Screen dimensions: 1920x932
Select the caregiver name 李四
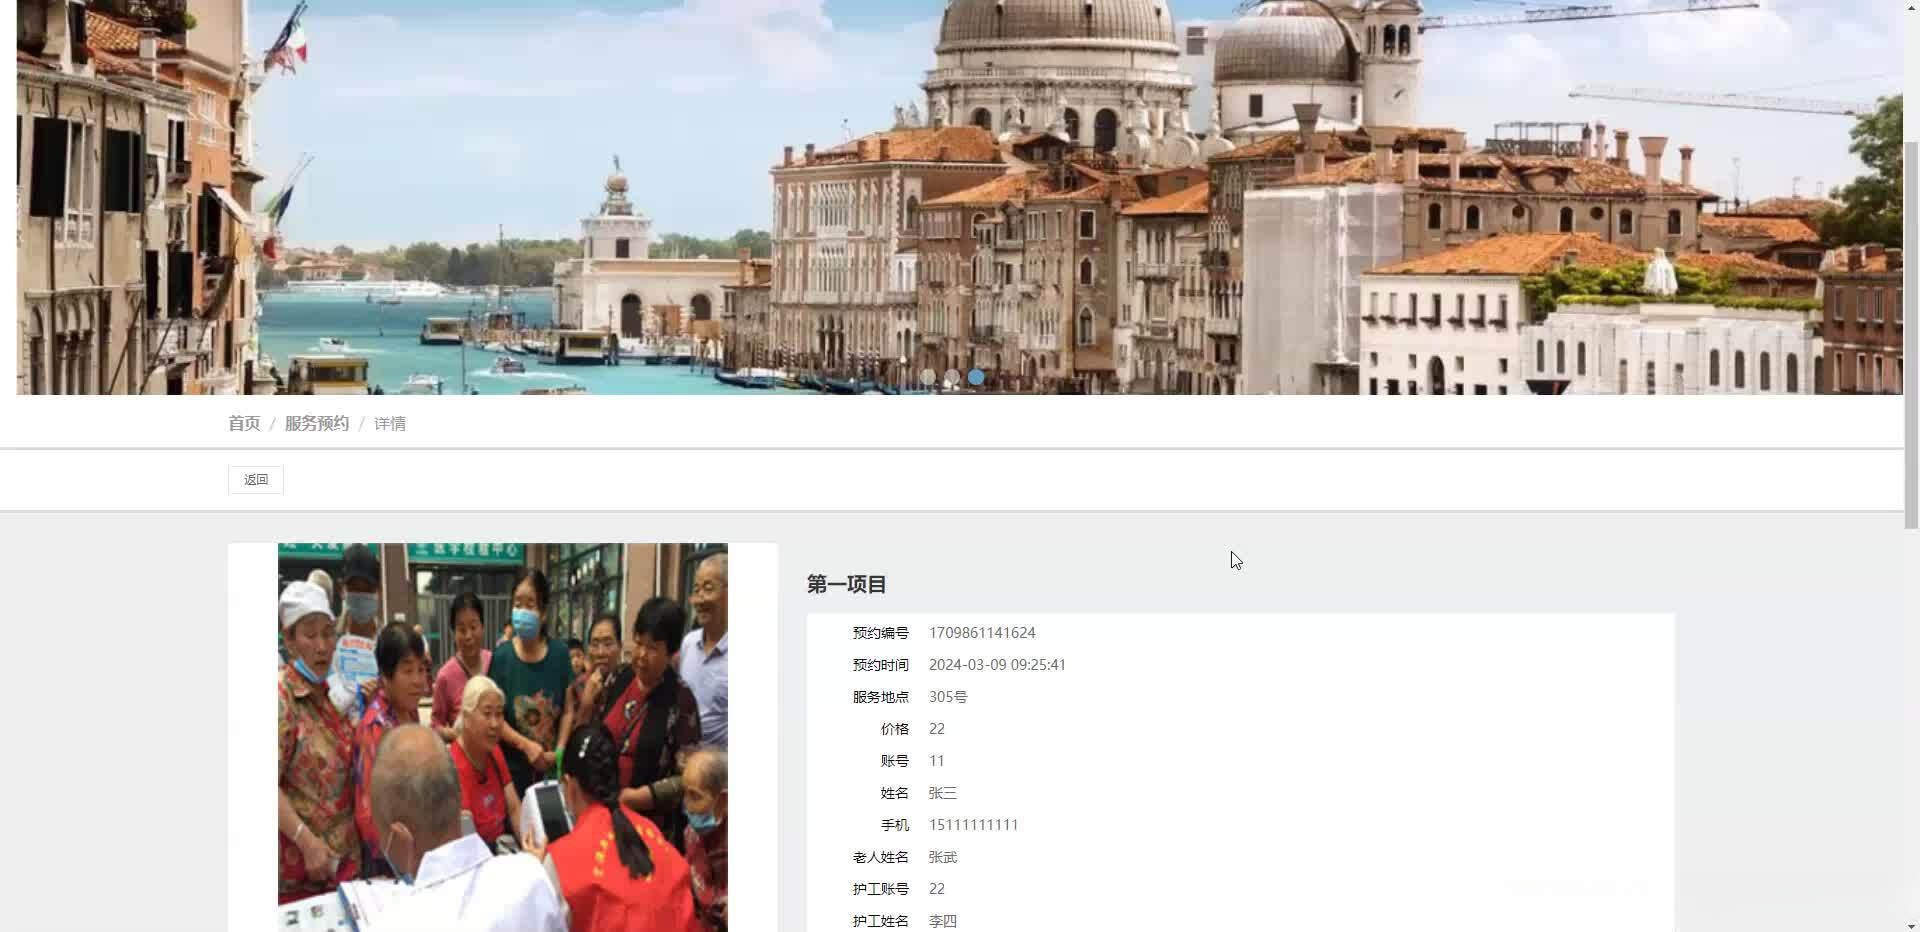tap(943, 921)
